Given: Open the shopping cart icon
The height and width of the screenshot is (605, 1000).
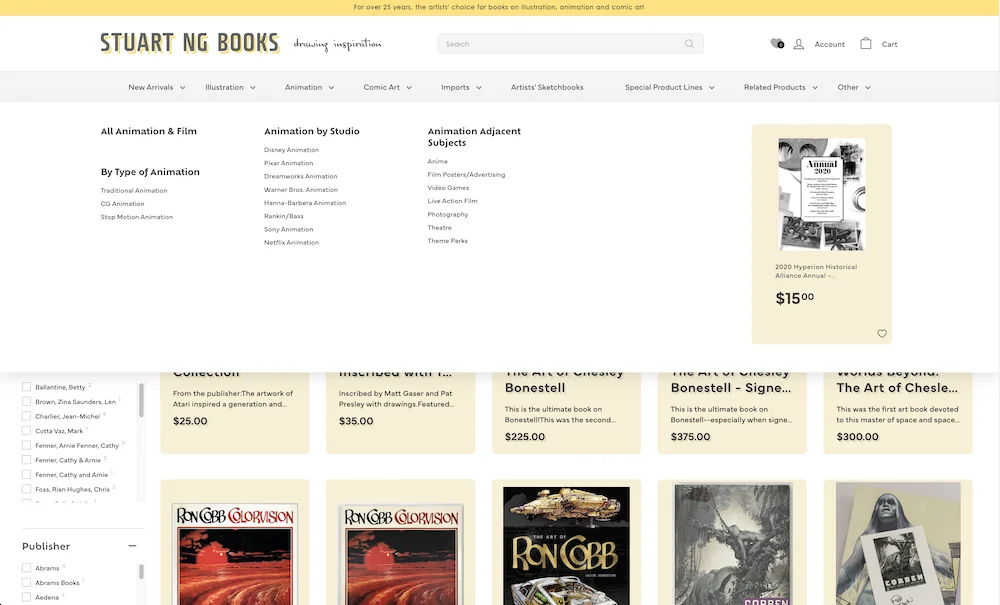Looking at the screenshot, I should pos(865,43).
